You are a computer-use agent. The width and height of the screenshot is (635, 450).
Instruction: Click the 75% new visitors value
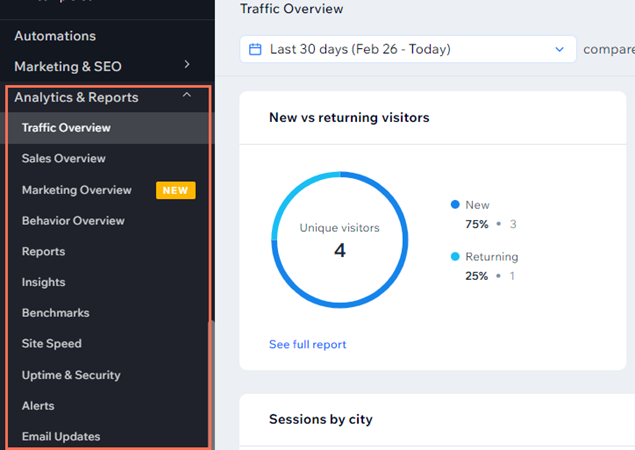coord(477,224)
